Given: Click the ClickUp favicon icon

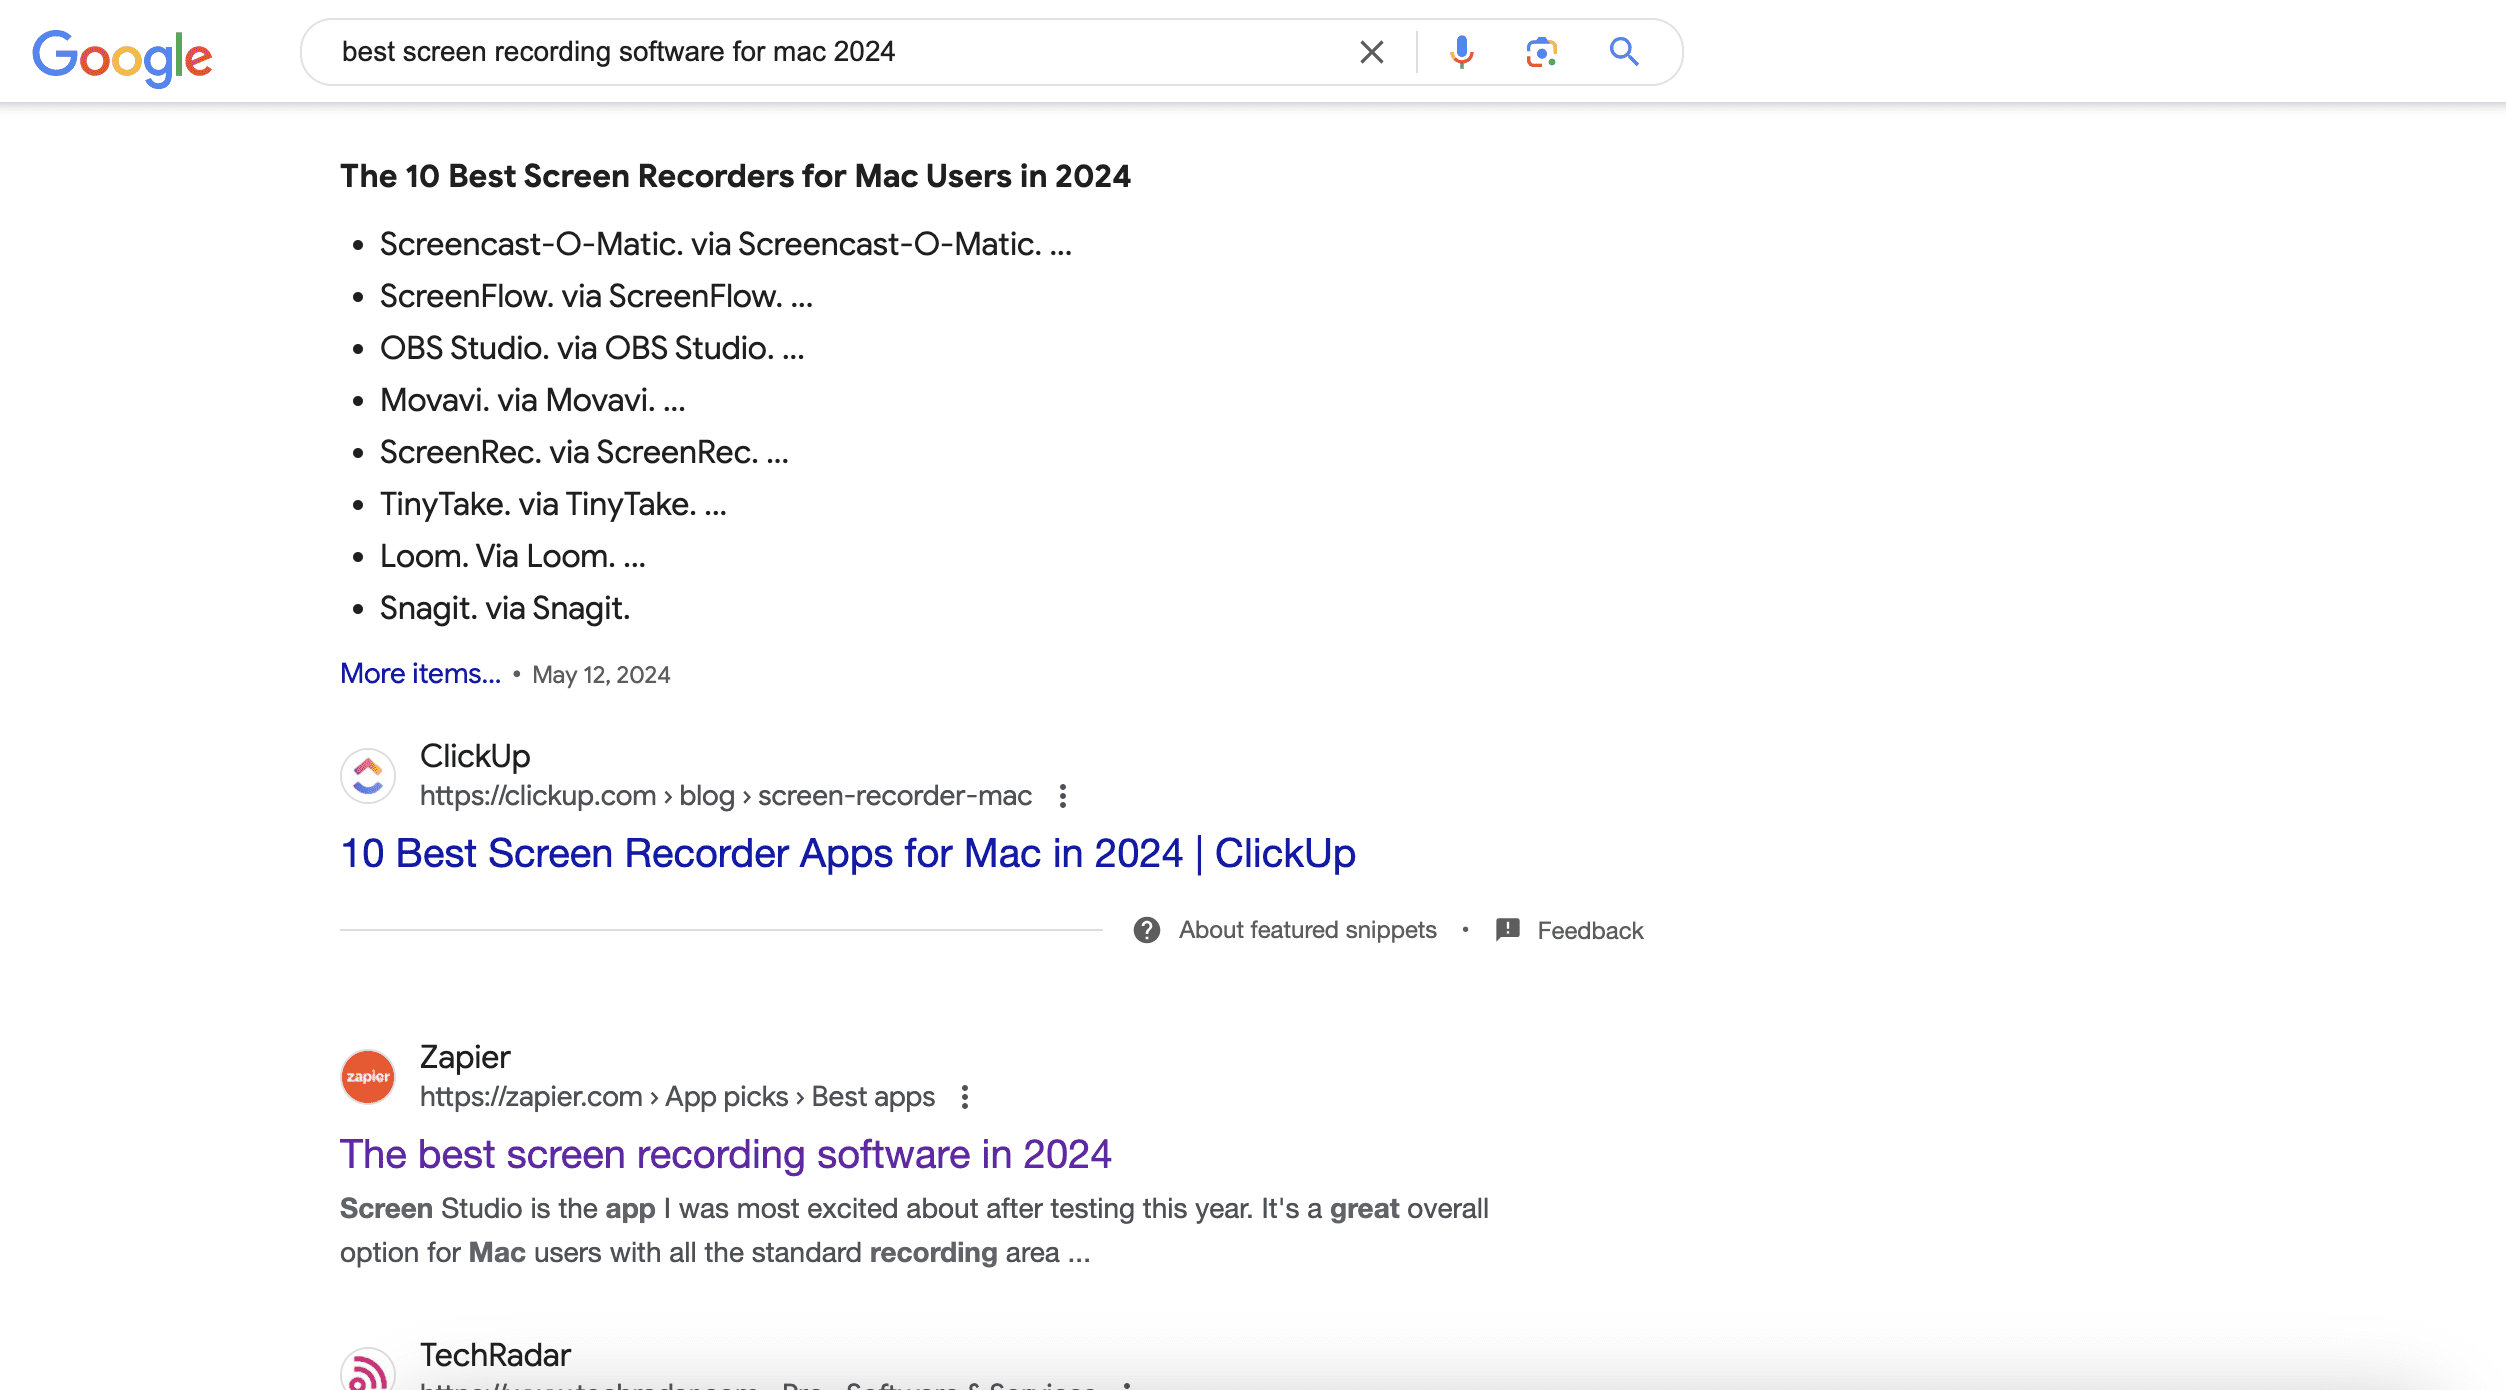Looking at the screenshot, I should [366, 774].
